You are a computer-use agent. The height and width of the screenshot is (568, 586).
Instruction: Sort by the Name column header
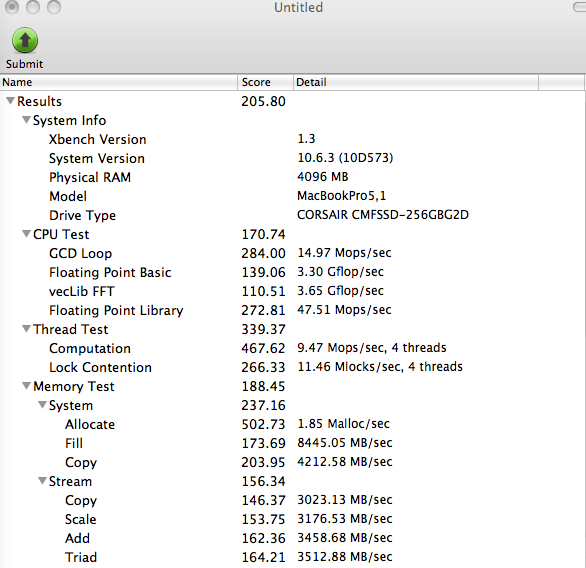pos(118,82)
